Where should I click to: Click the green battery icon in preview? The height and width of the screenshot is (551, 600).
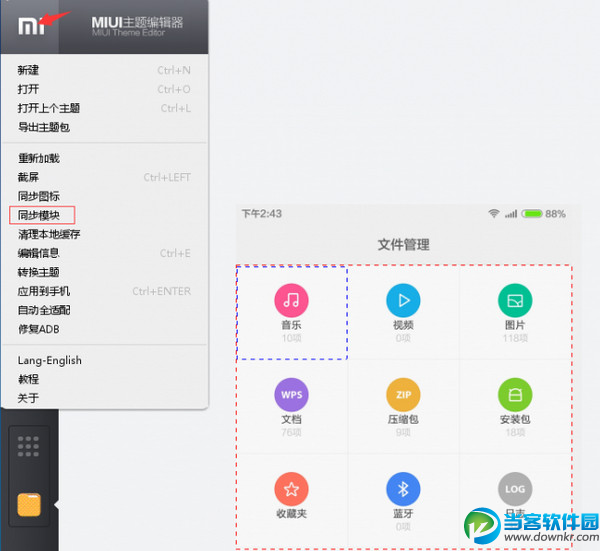532,214
